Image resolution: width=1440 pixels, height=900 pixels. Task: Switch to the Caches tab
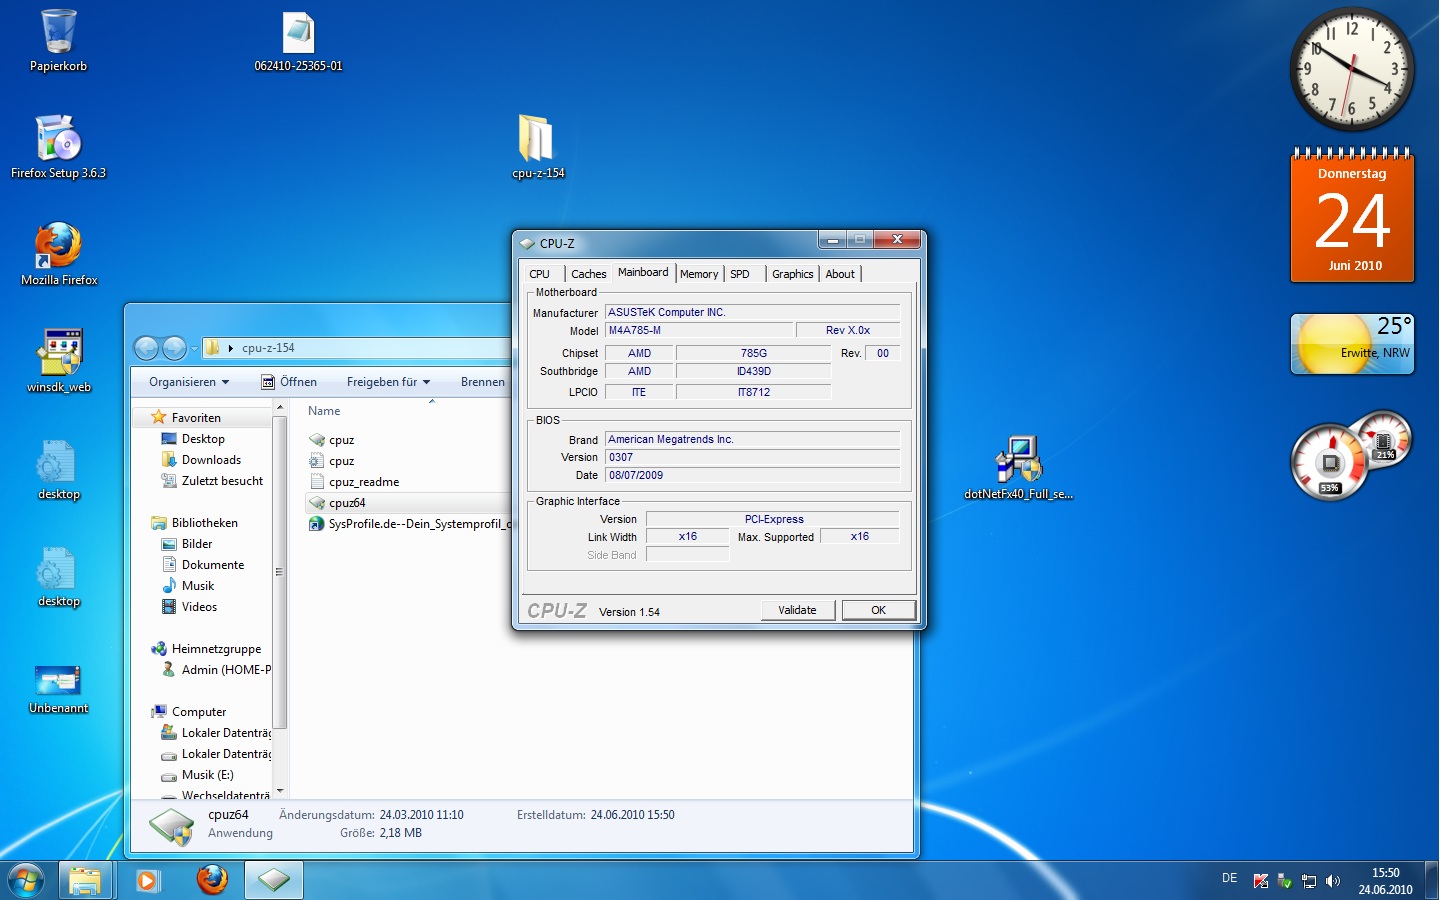589,274
